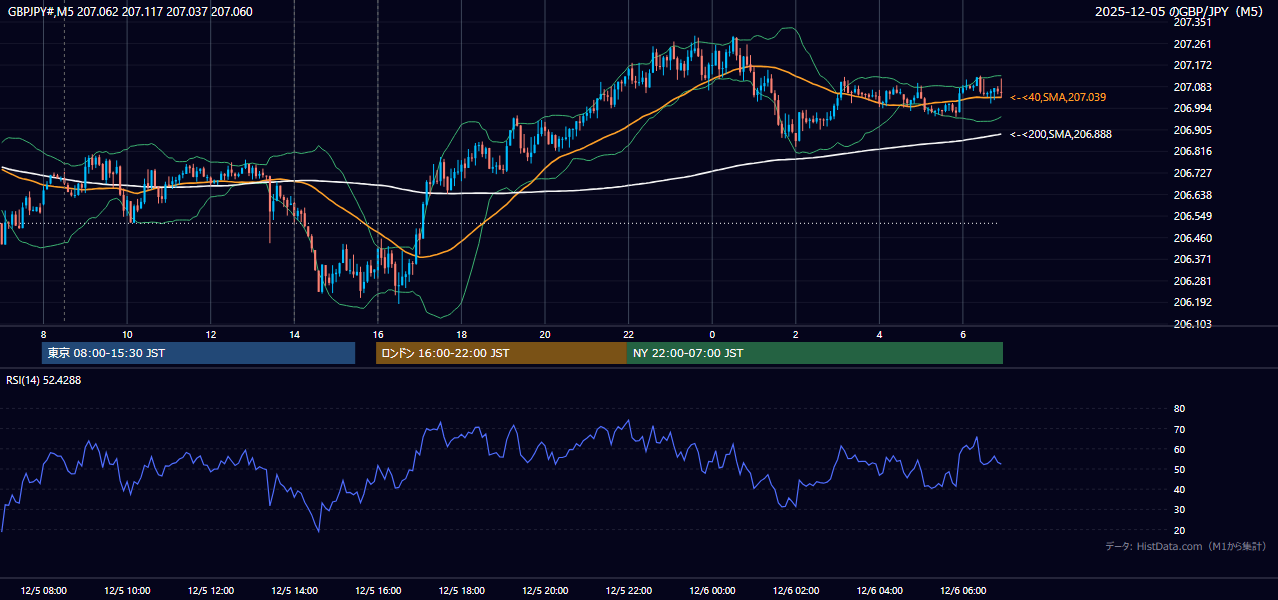Click price axis value 206.994

(x=1192, y=108)
